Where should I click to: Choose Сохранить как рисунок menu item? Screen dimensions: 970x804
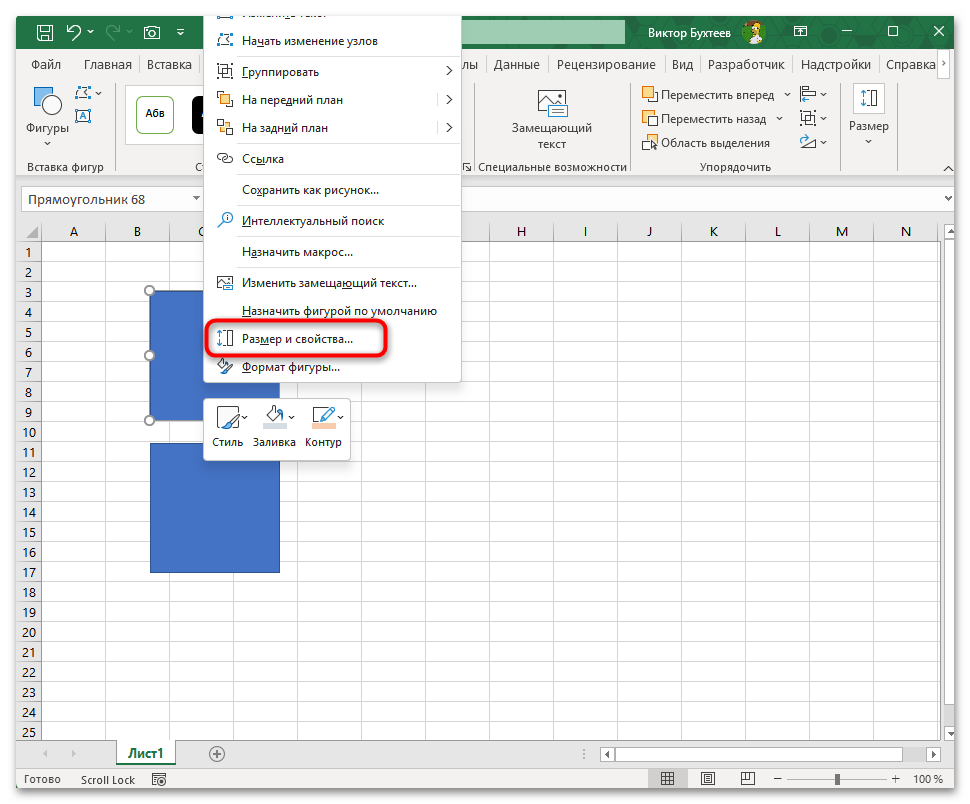[332, 190]
